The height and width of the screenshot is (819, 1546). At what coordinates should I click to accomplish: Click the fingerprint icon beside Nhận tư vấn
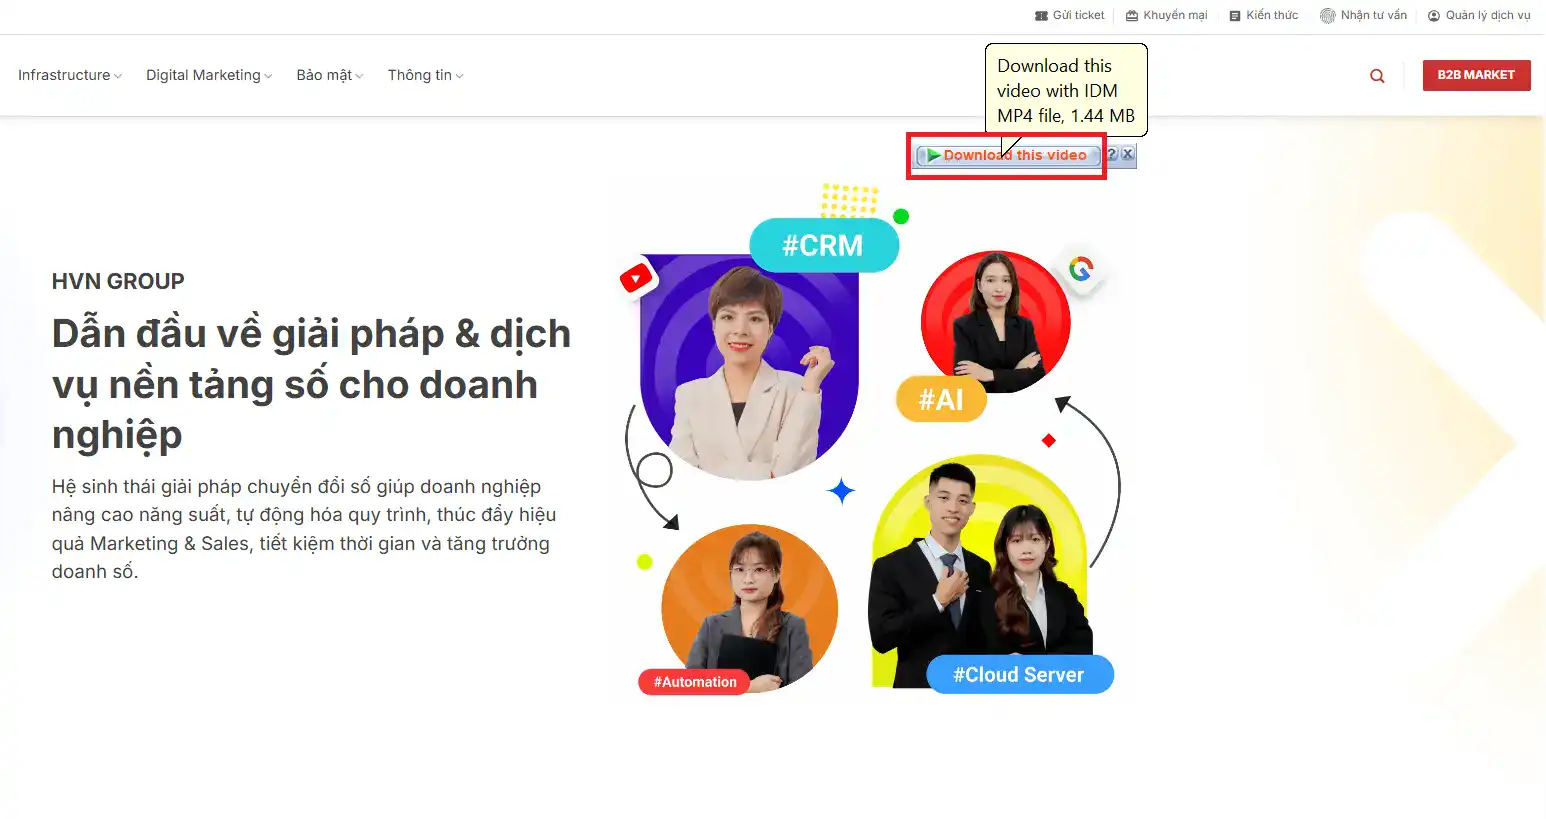point(1327,16)
